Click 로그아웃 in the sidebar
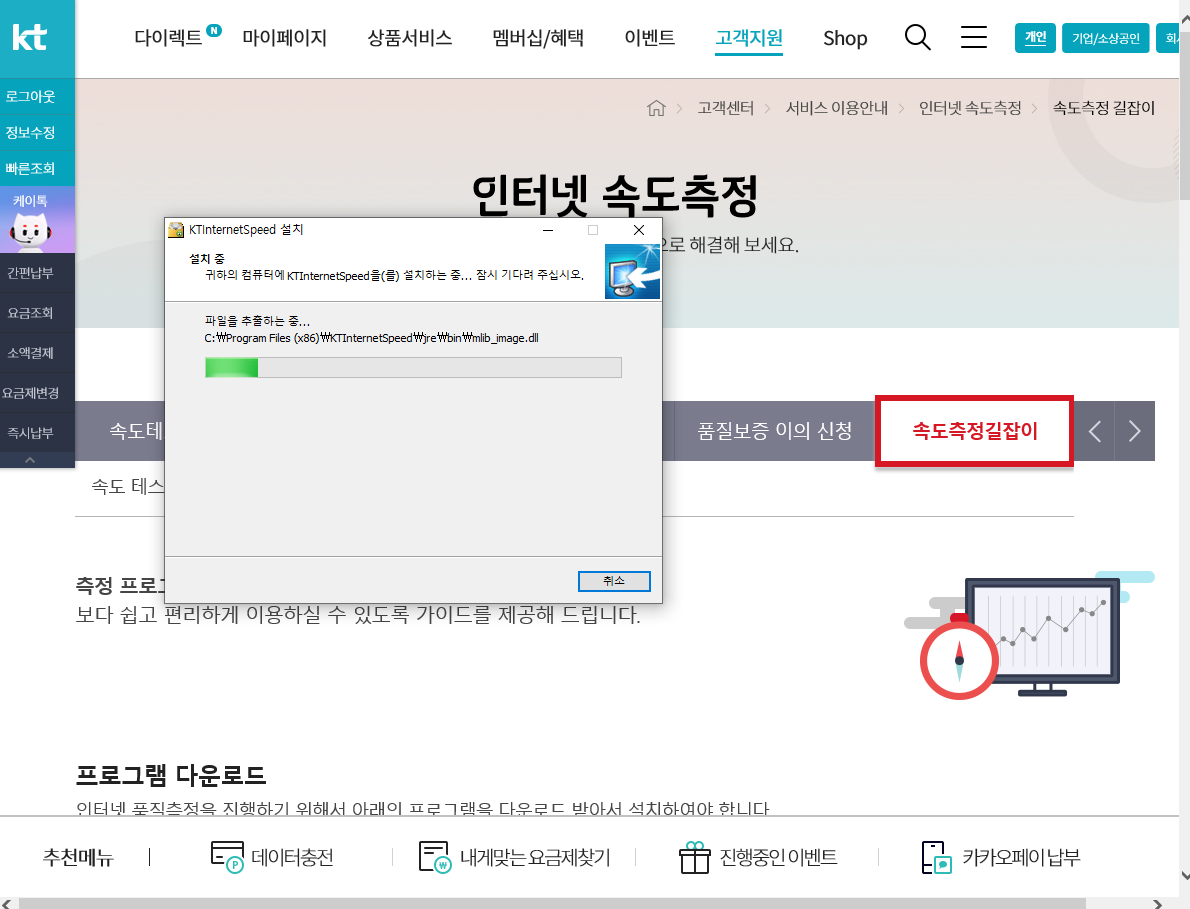This screenshot has width=1190, height=909. pos(30,96)
